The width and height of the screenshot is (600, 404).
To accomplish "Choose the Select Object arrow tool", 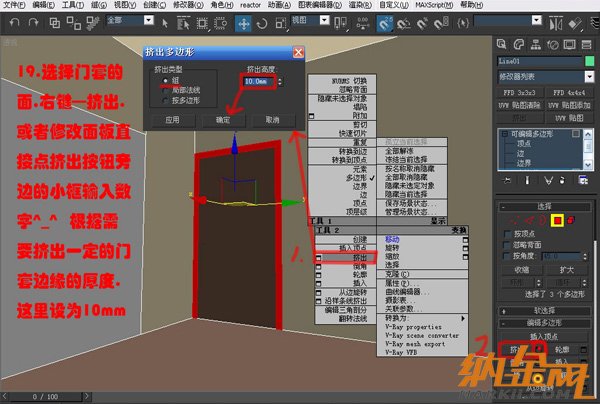I will 165,24.
